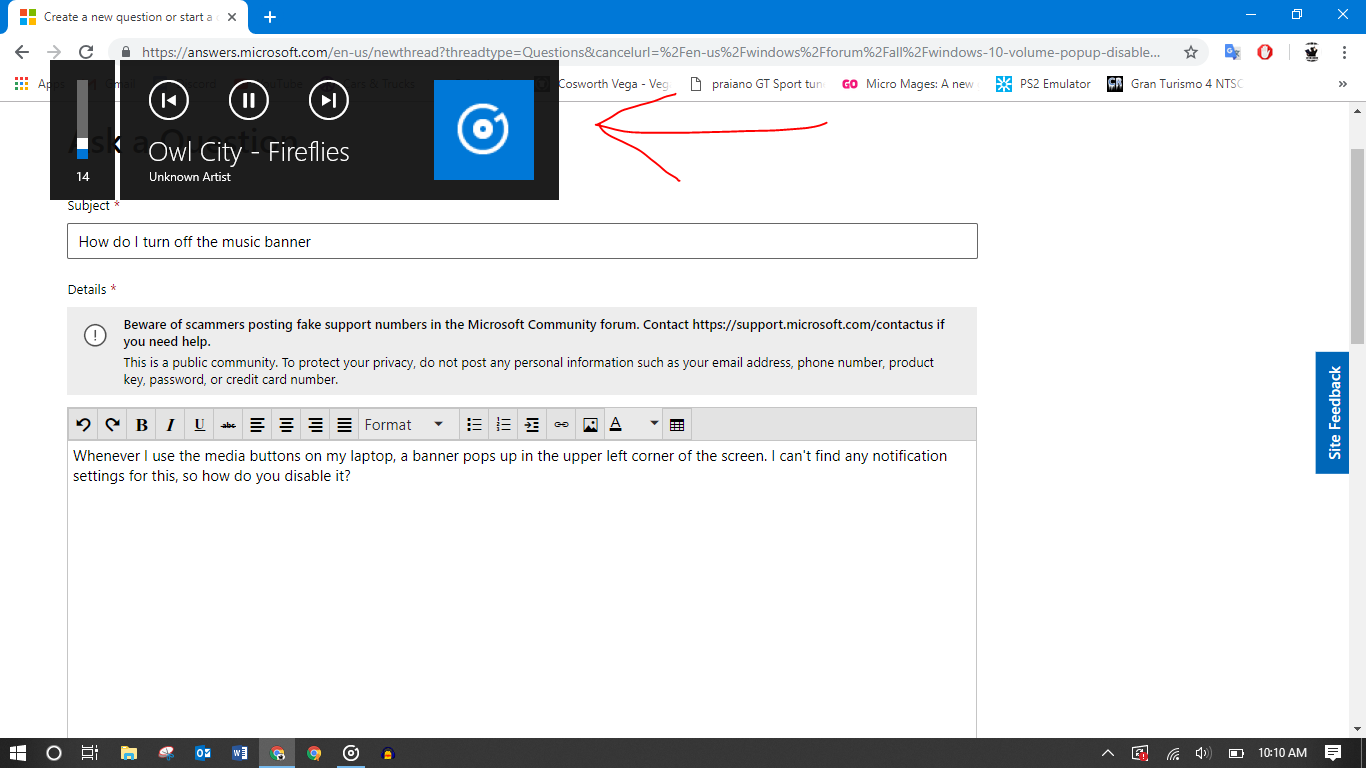Open a new Chrome tab
Image resolution: width=1366 pixels, height=768 pixels.
coord(270,17)
